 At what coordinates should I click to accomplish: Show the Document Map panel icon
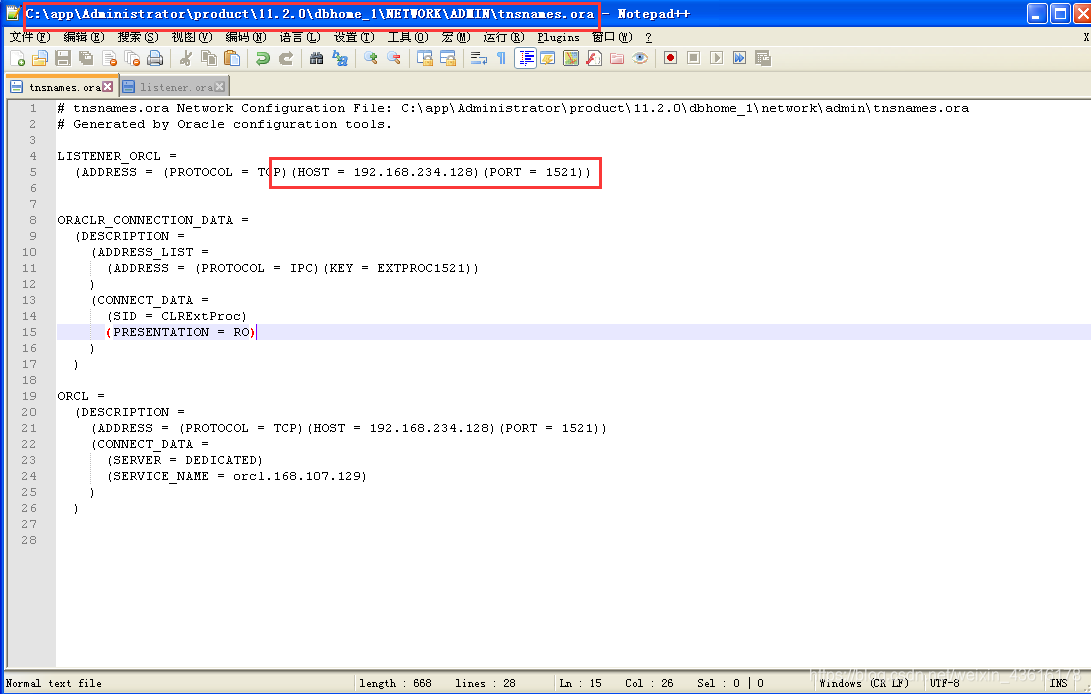[571, 58]
